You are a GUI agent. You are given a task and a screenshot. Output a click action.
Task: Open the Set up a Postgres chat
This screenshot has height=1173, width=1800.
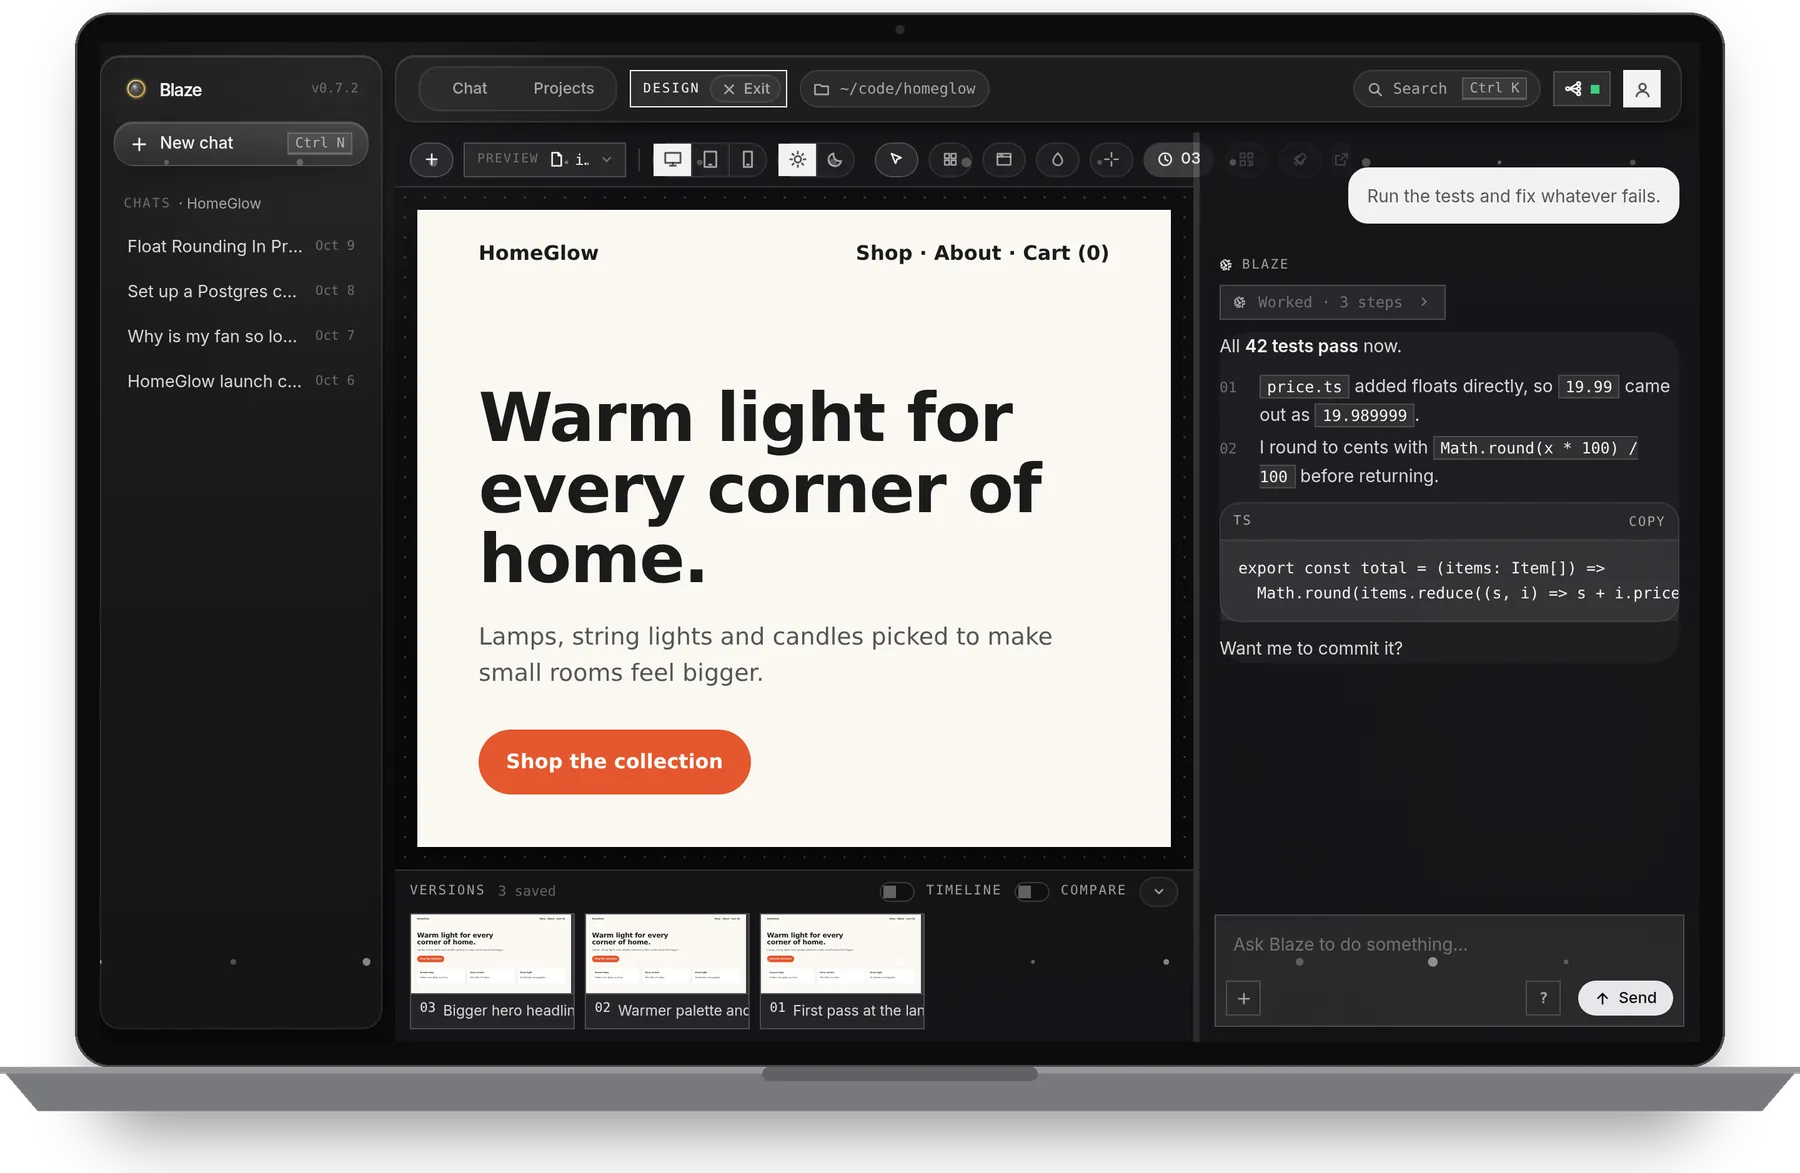point(241,291)
